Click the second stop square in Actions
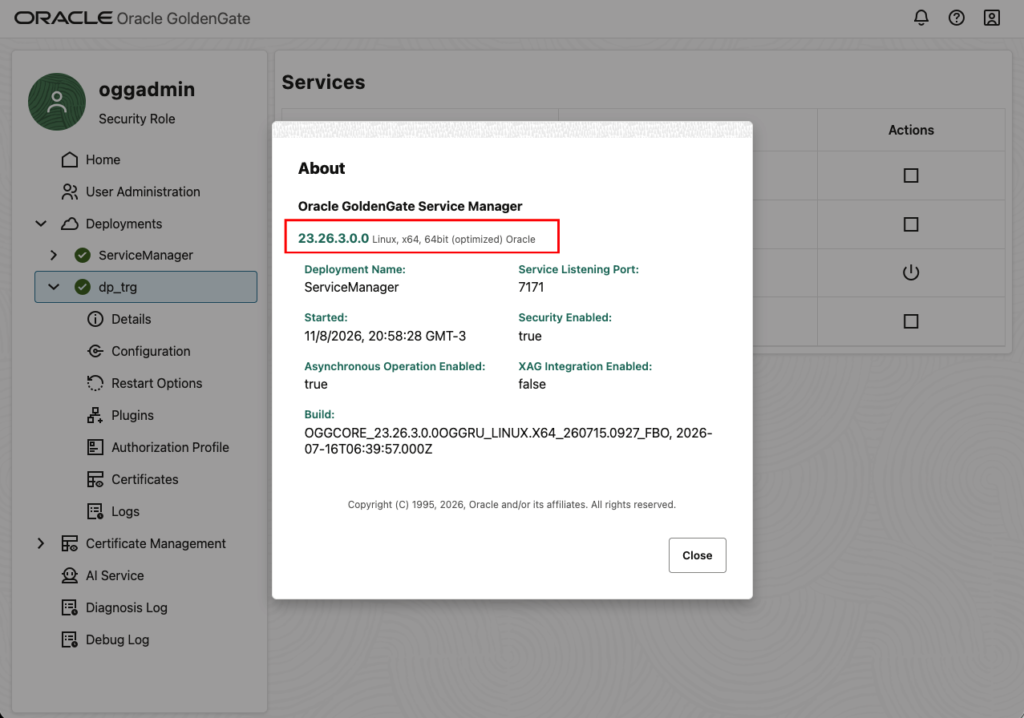Image resolution: width=1024 pixels, height=718 pixels. [x=910, y=224]
